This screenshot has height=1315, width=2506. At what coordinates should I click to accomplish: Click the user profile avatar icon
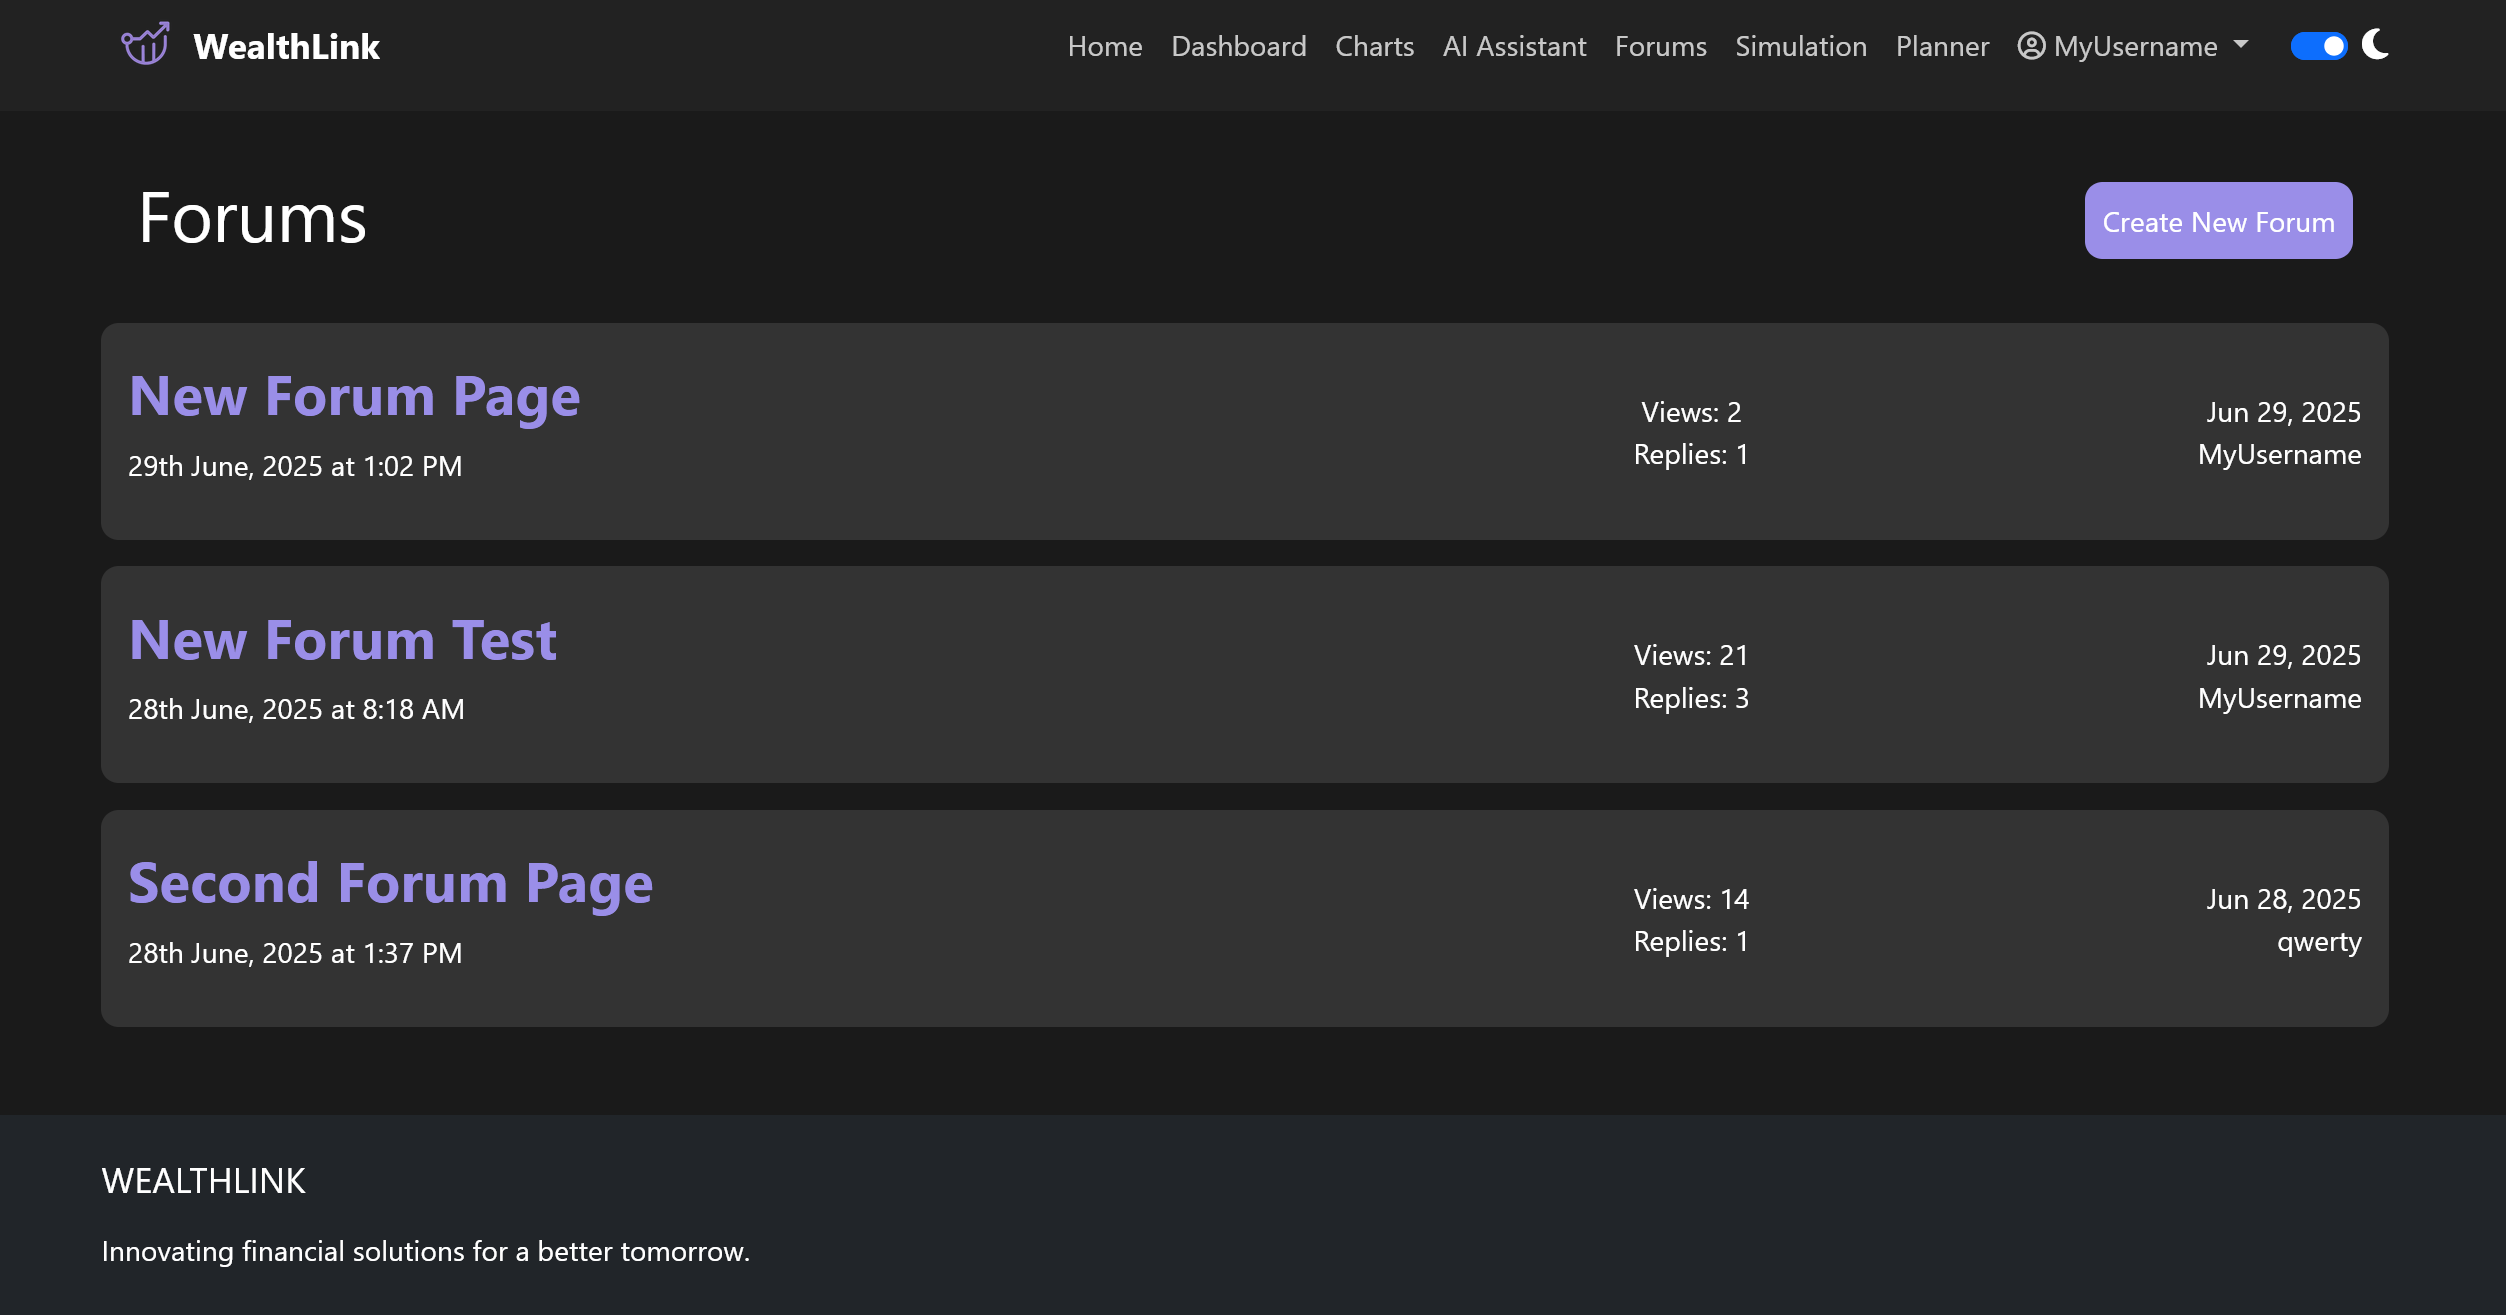click(x=2031, y=46)
